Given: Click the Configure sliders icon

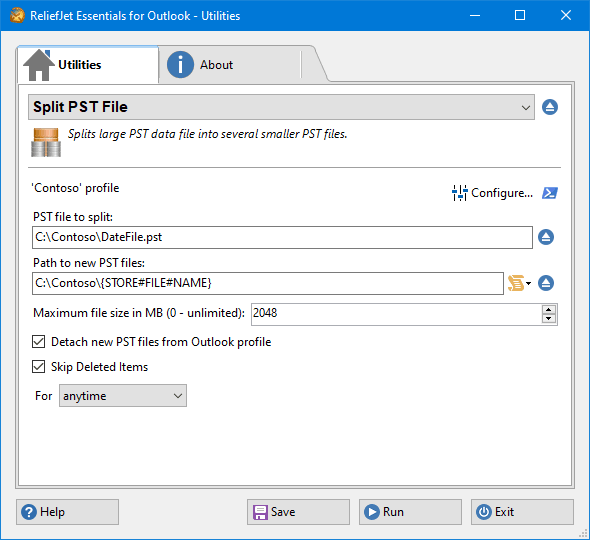Looking at the screenshot, I should pyautogui.click(x=459, y=193).
